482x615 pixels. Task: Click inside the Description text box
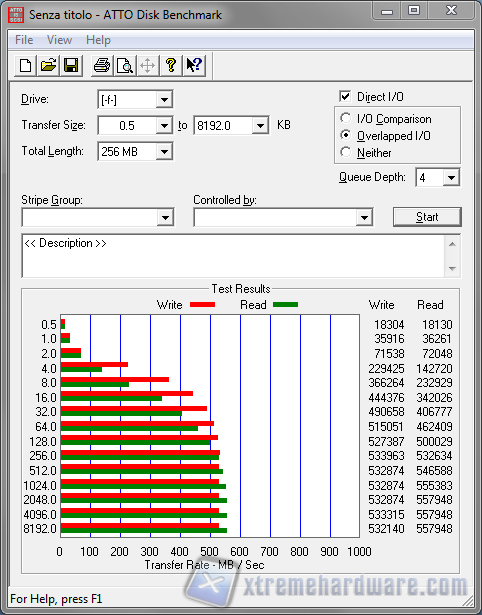click(234, 256)
